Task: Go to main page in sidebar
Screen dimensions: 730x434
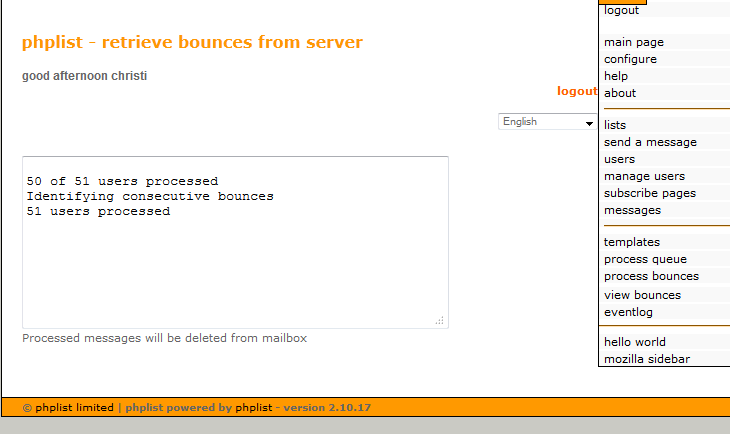Action: click(633, 42)
